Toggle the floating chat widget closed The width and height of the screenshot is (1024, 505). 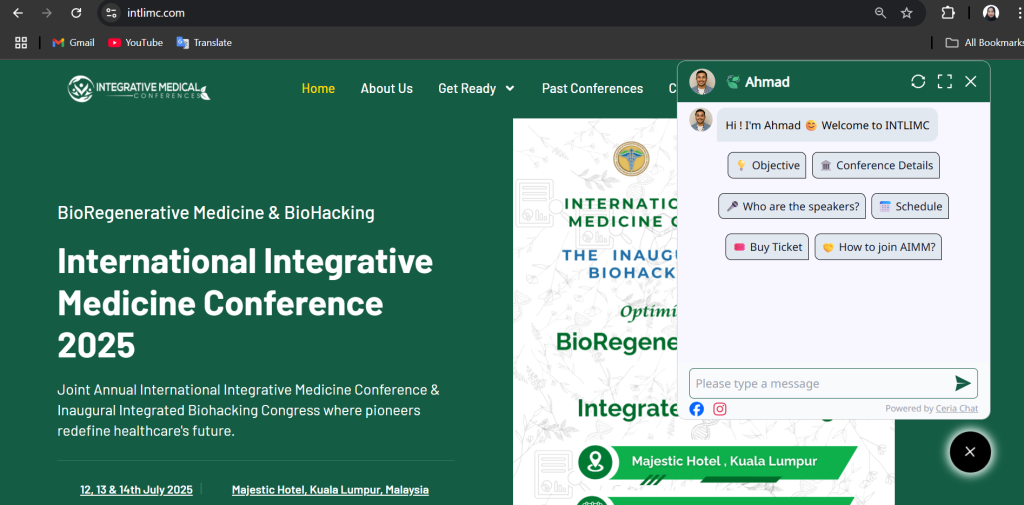[969, 452]
